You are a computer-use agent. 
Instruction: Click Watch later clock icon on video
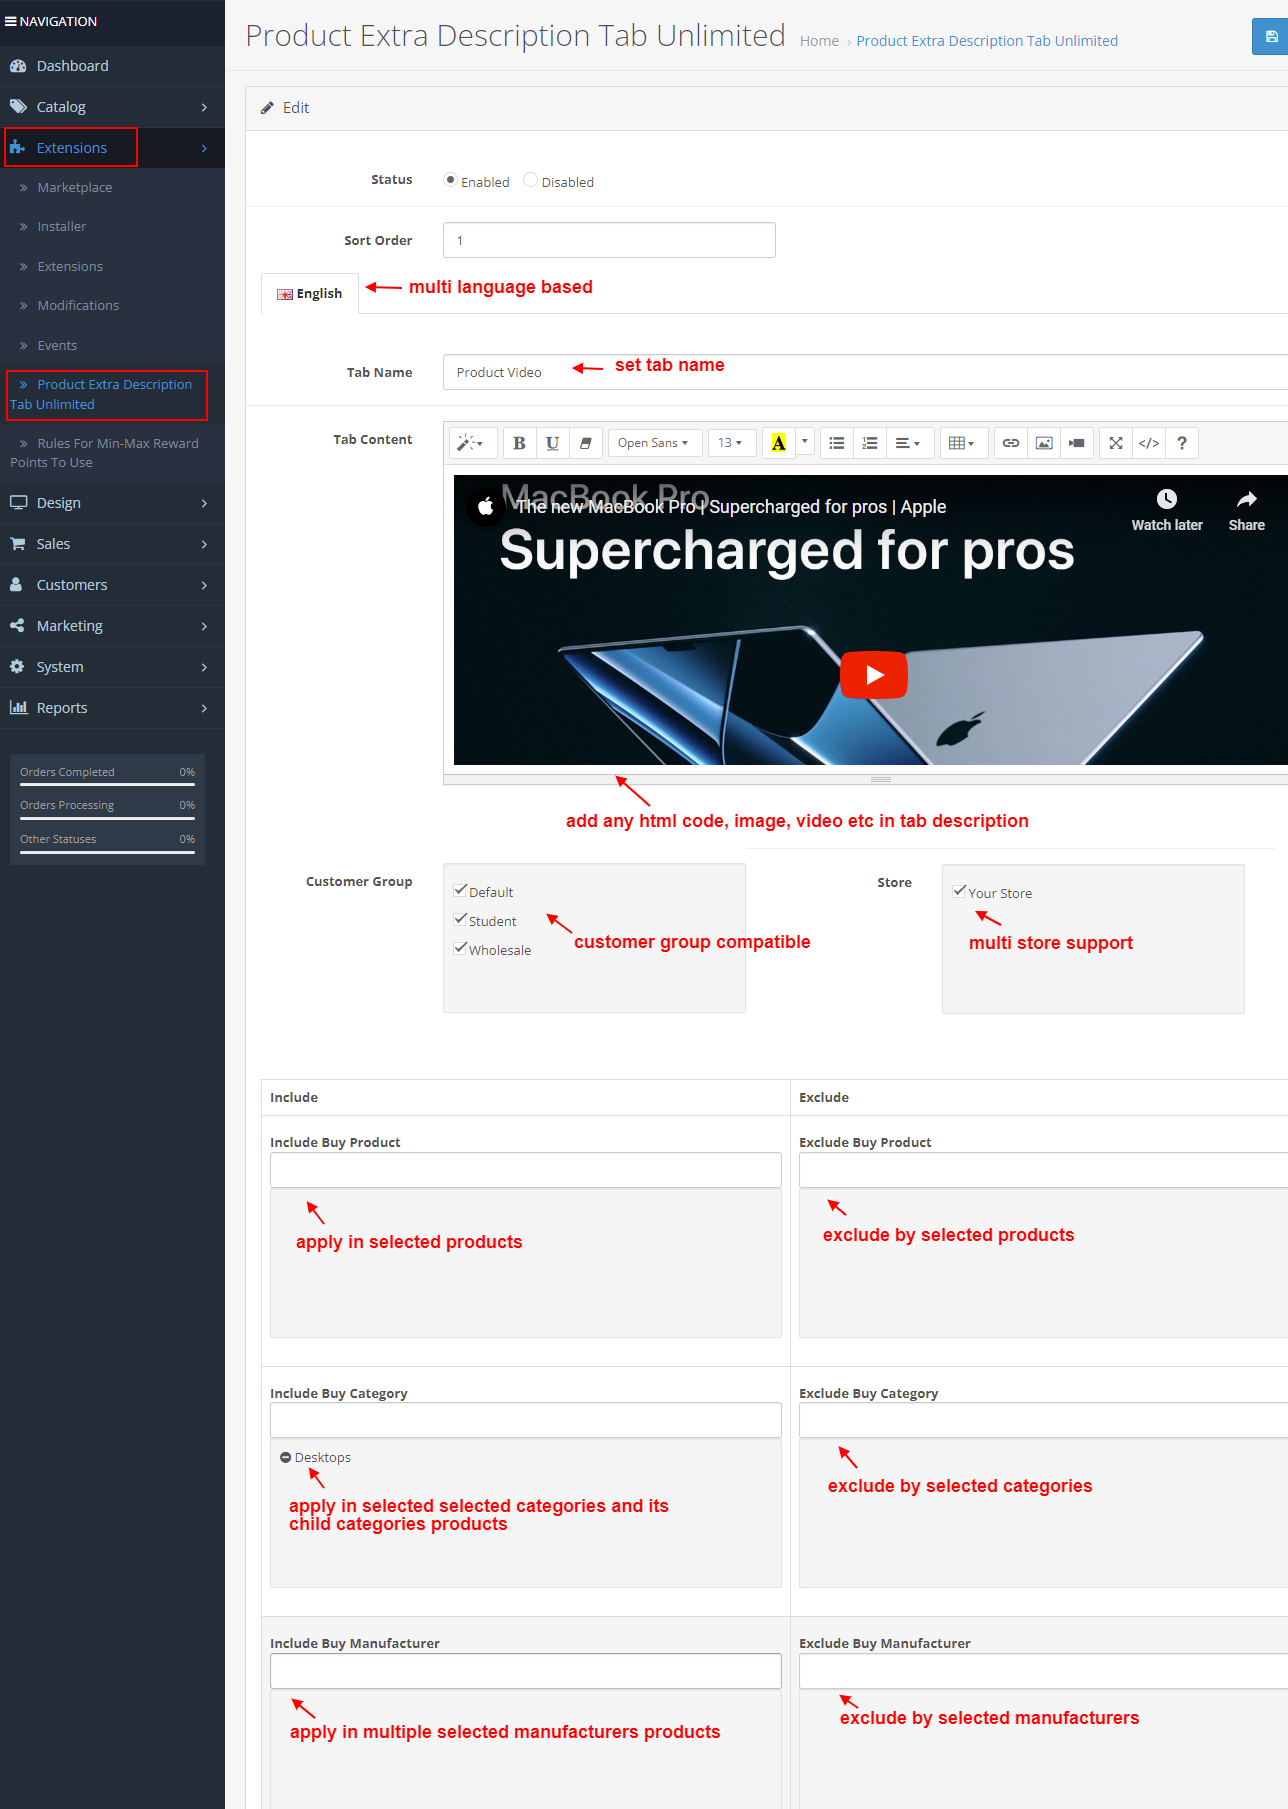1167,499
